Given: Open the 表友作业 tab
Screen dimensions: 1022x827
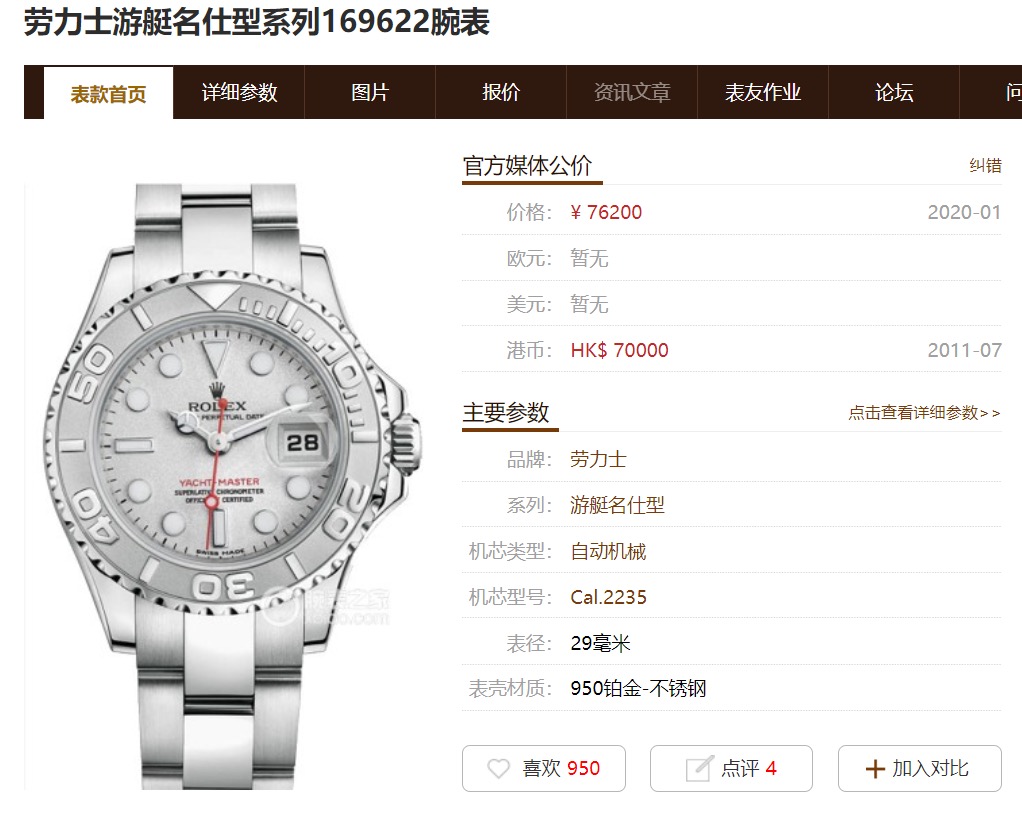Looking at the screenshot, I should point(763,93).
